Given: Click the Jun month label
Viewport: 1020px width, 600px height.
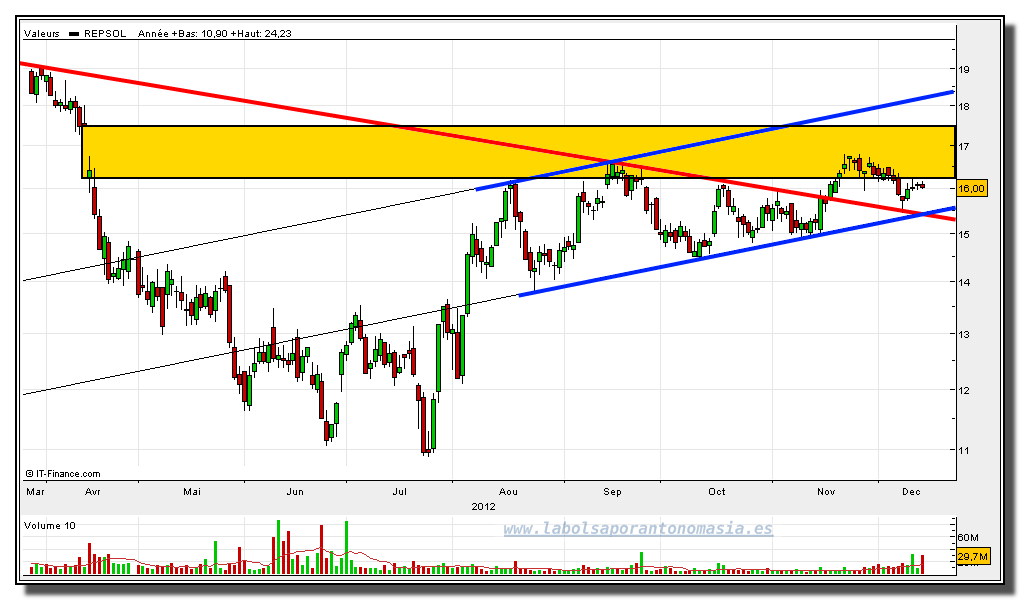Looking at the screenshot, I should 295,492.
